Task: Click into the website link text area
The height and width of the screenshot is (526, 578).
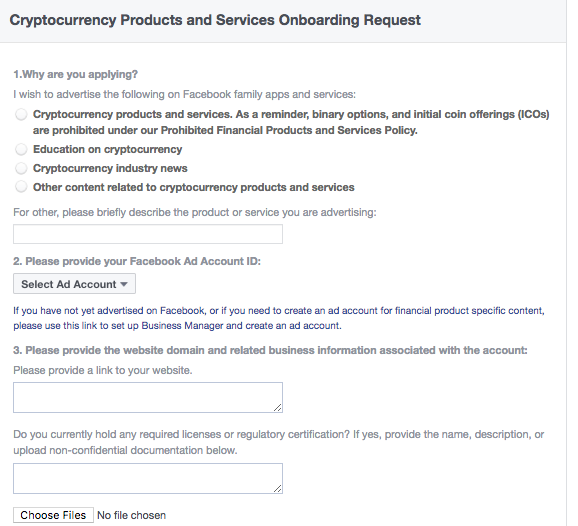Action: tap(148, 397)
